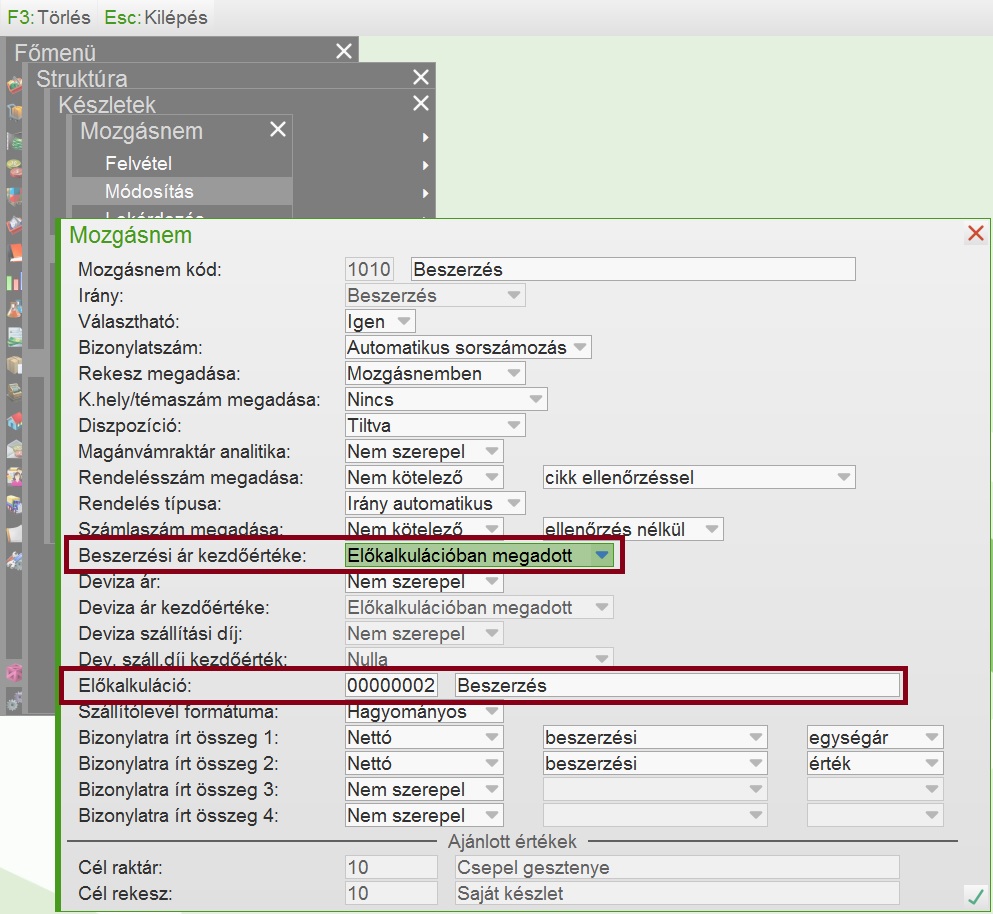Open the Rekesz megadása dropdown

(x=435, y=373)
